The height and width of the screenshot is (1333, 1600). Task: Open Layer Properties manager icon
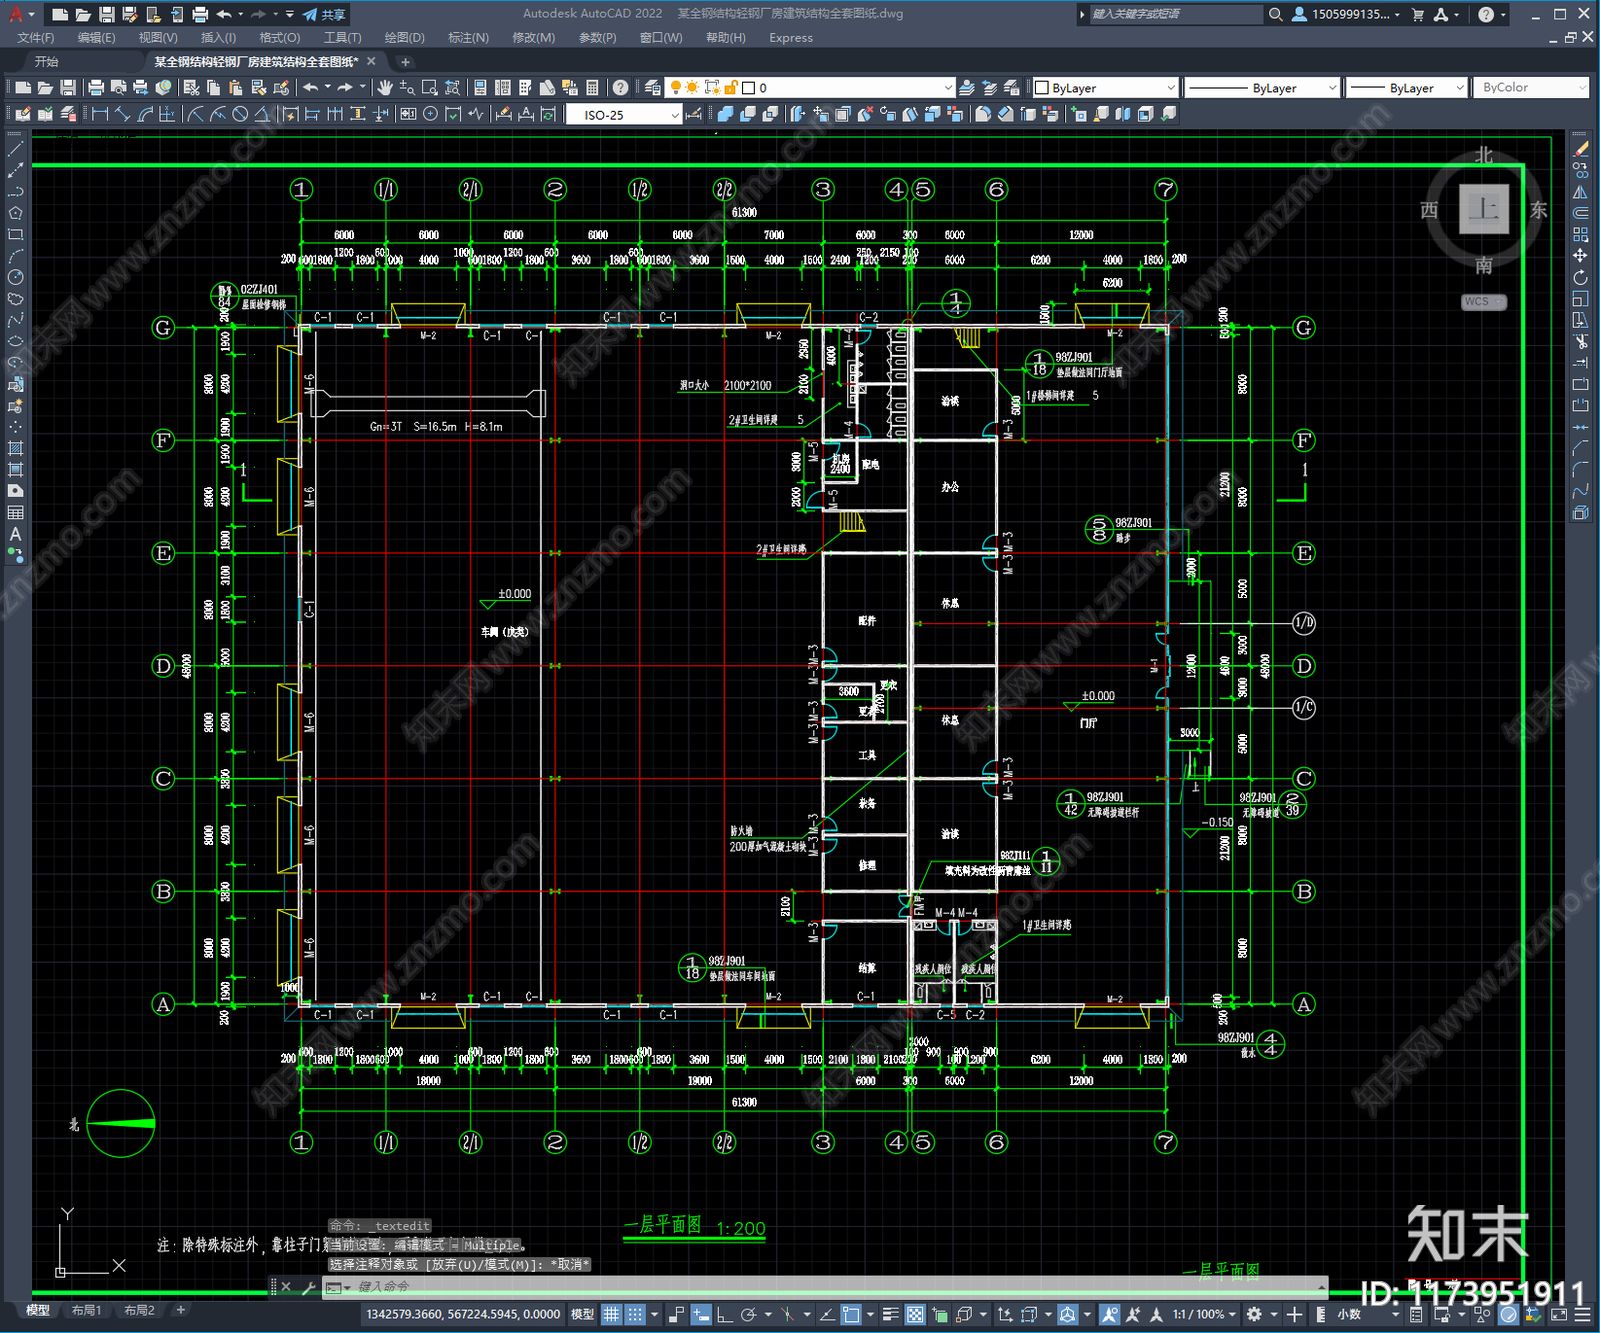[x=653, y=88]
